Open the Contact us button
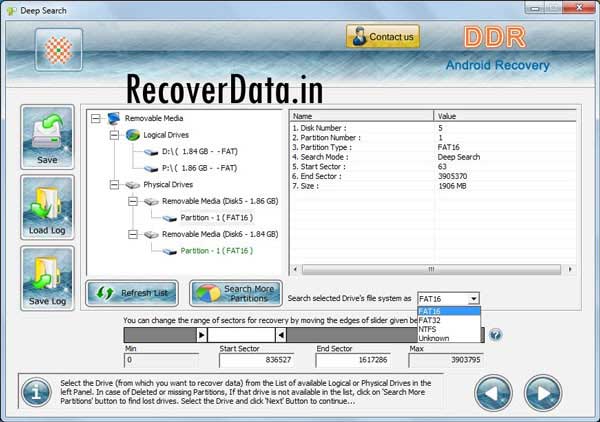The height and width of the screenshot is (422, 600). 382,38
